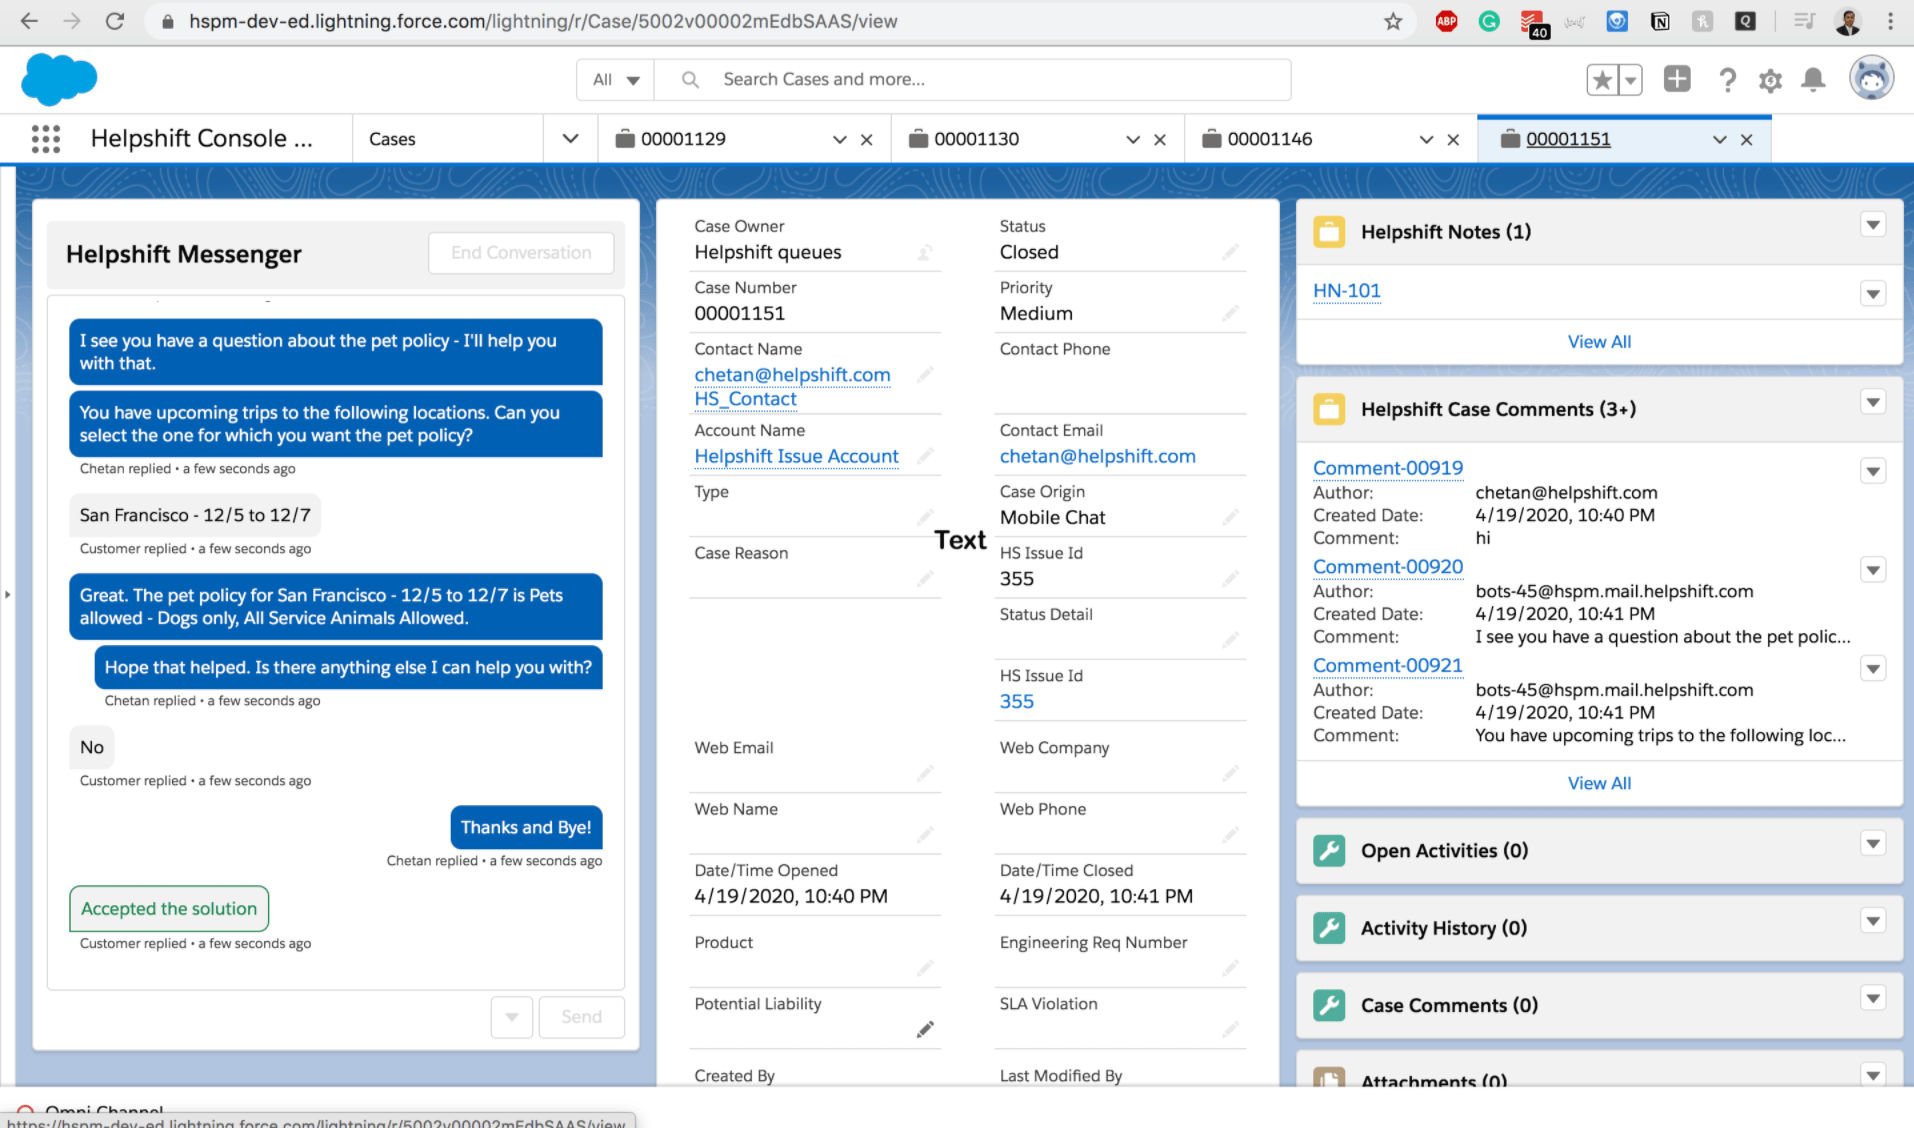Click the Case Comments wrench icon
Image resolution: width=1914 pixels, height=1128 pixels.
pyautogui.click(x=1329, y=1005)
